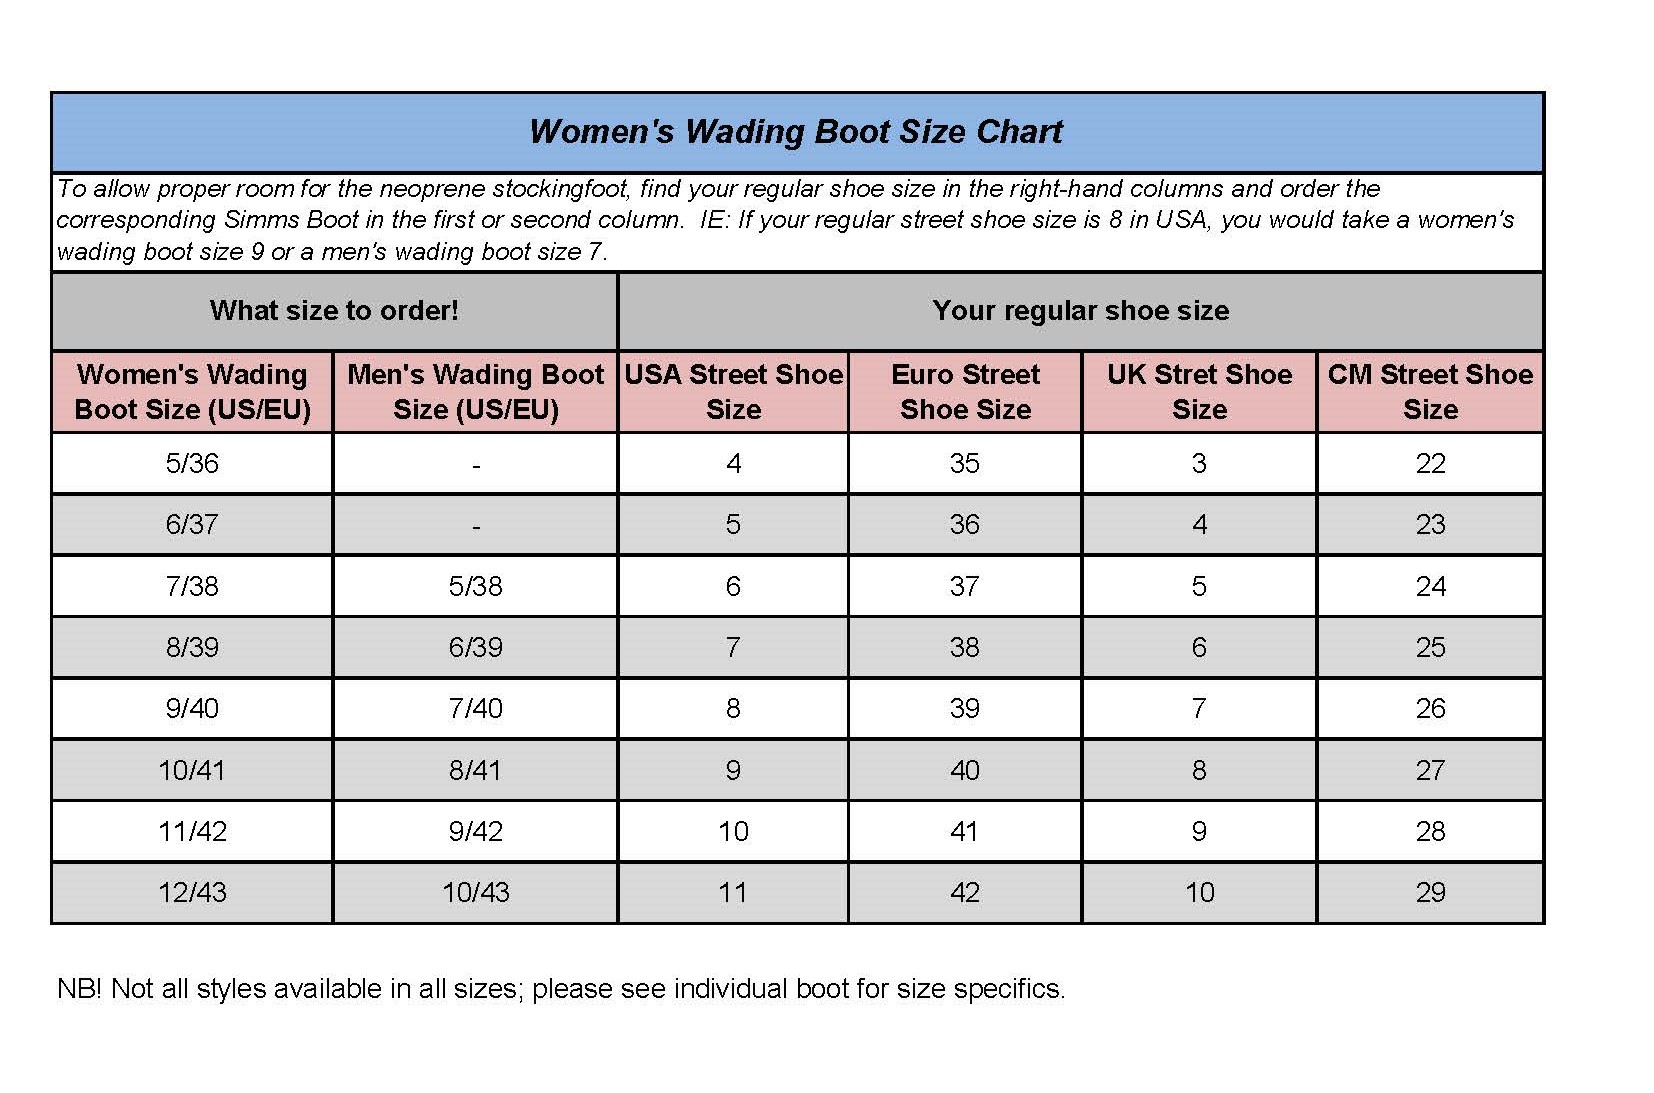Click the Euro Street Shoe Size header
The image size is (1654, 1093).
(x=965, y=392)
